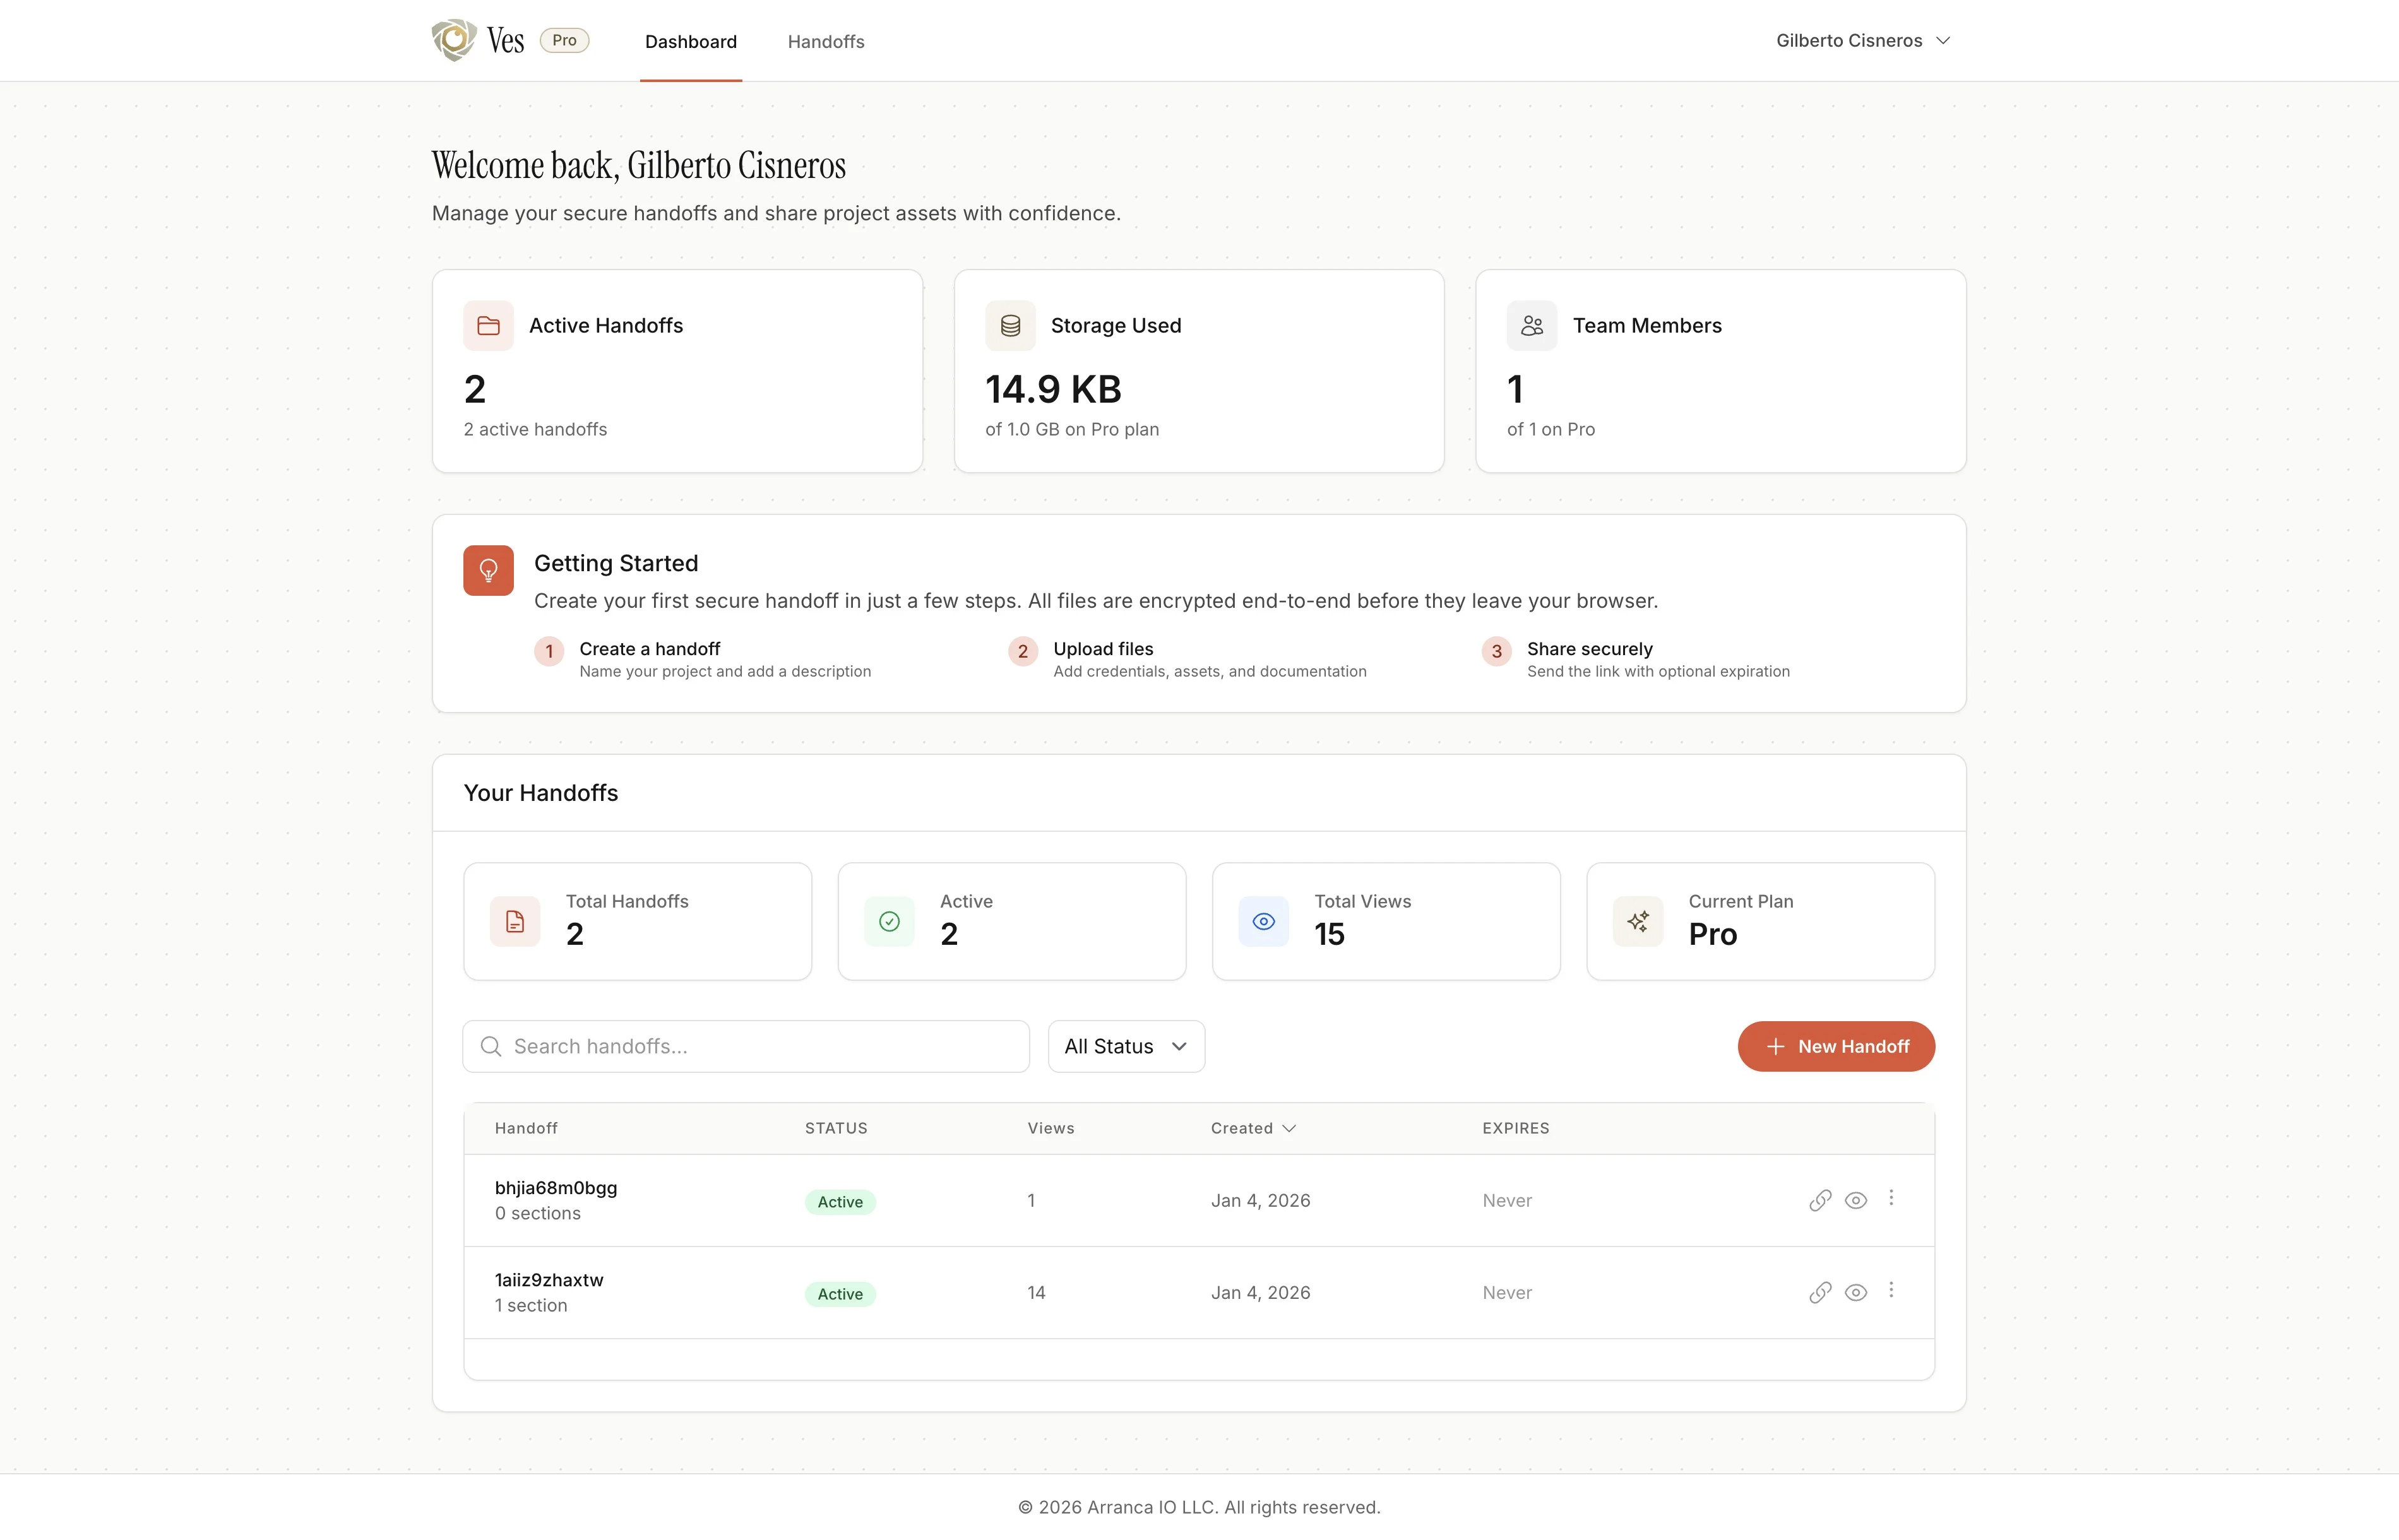2399x1540 pixels.
Task: Select the Dashboard tab
Action: tap(691, 42)
